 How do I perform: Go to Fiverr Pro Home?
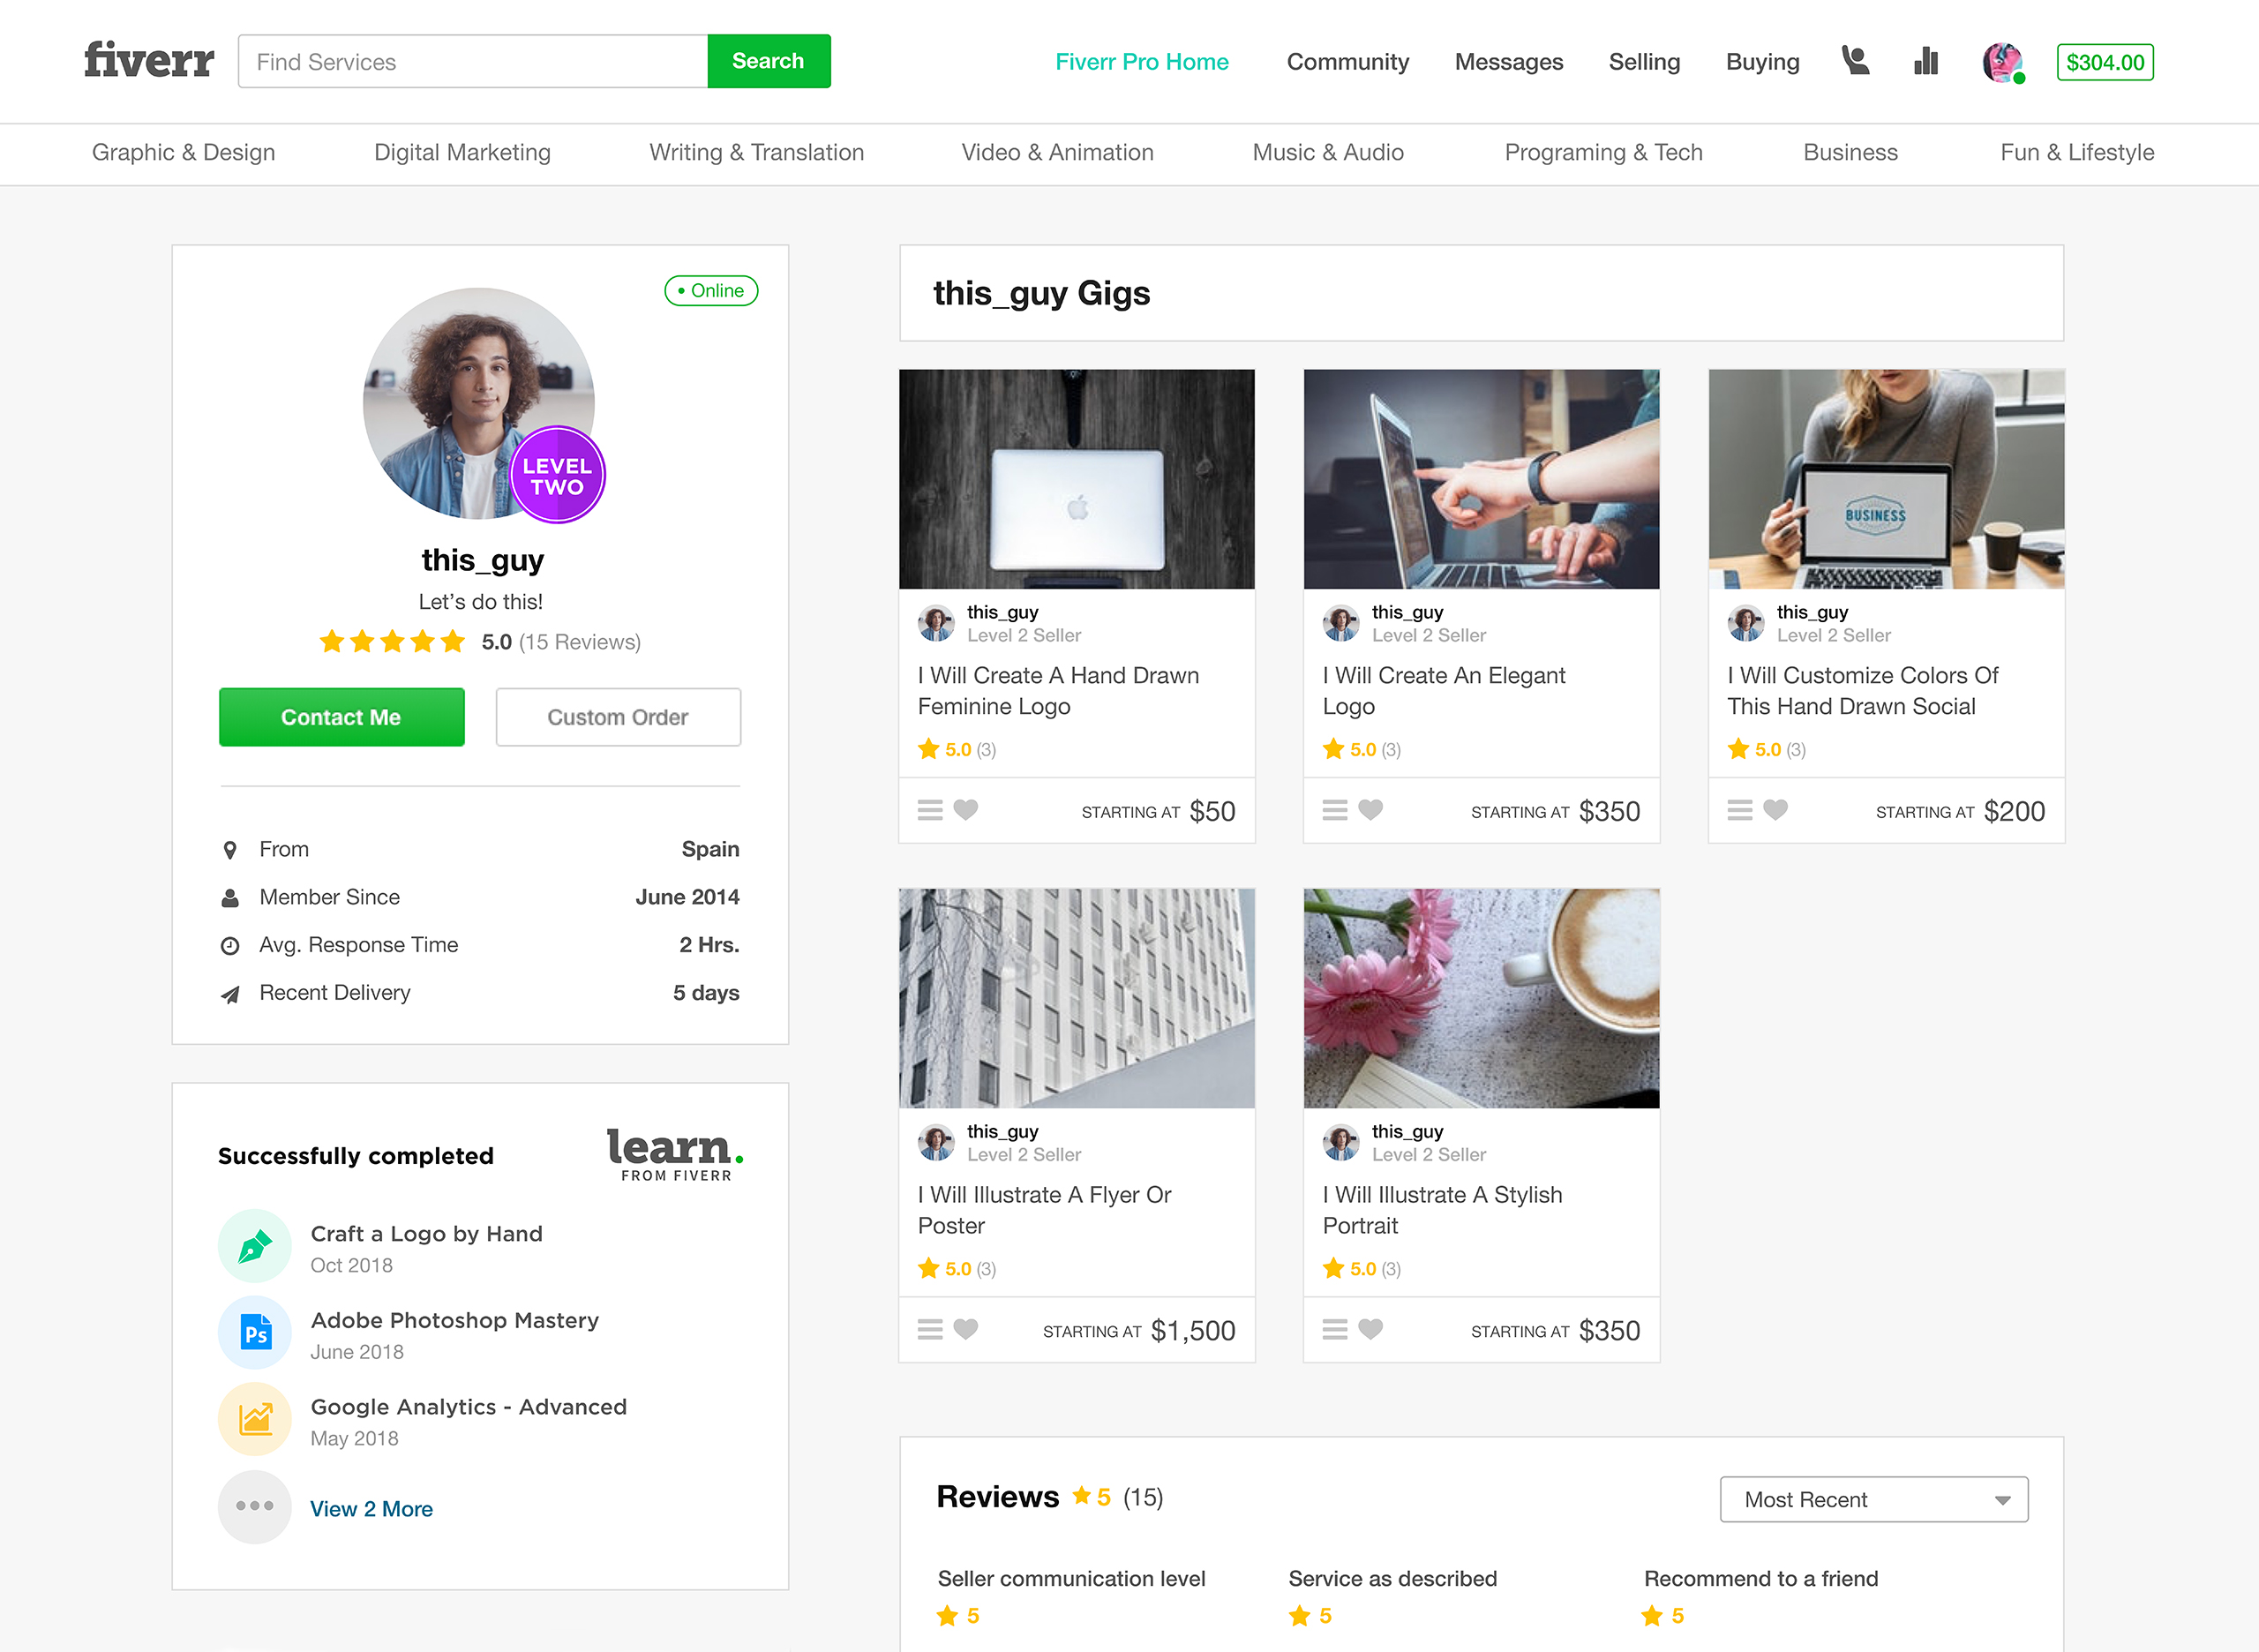[1141, 62]
